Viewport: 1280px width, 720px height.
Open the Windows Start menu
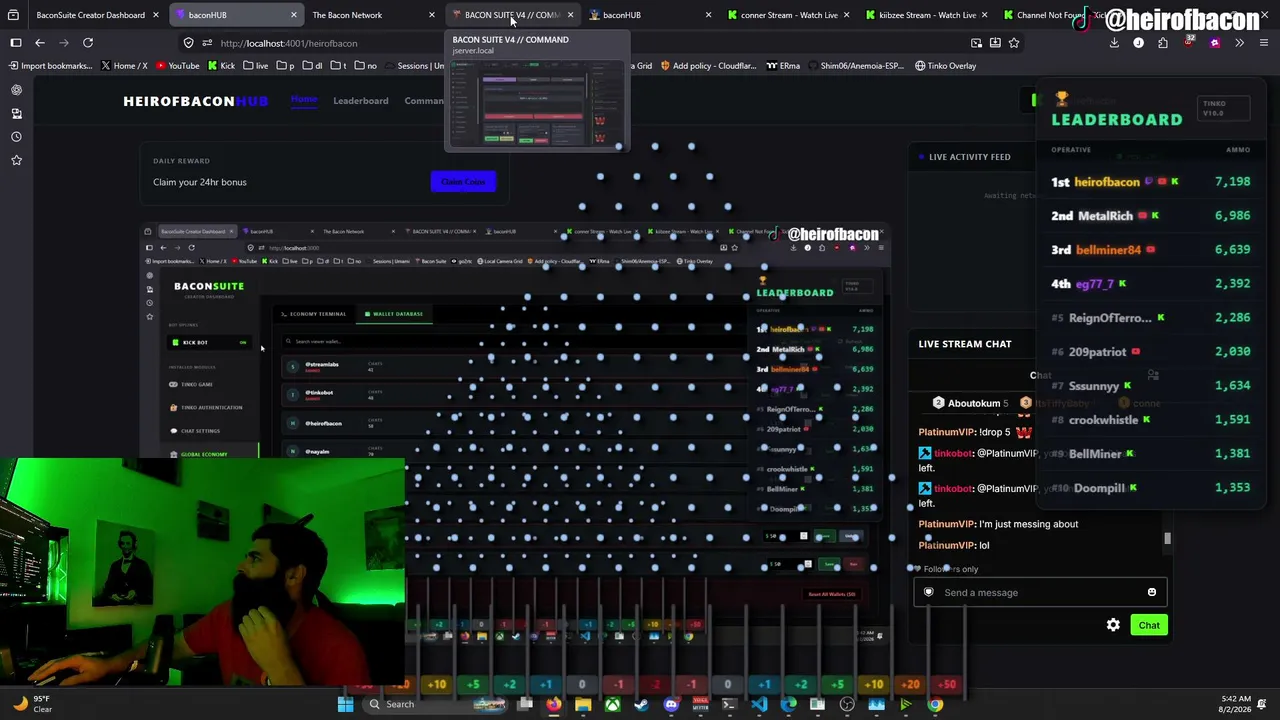coord(345,704)
